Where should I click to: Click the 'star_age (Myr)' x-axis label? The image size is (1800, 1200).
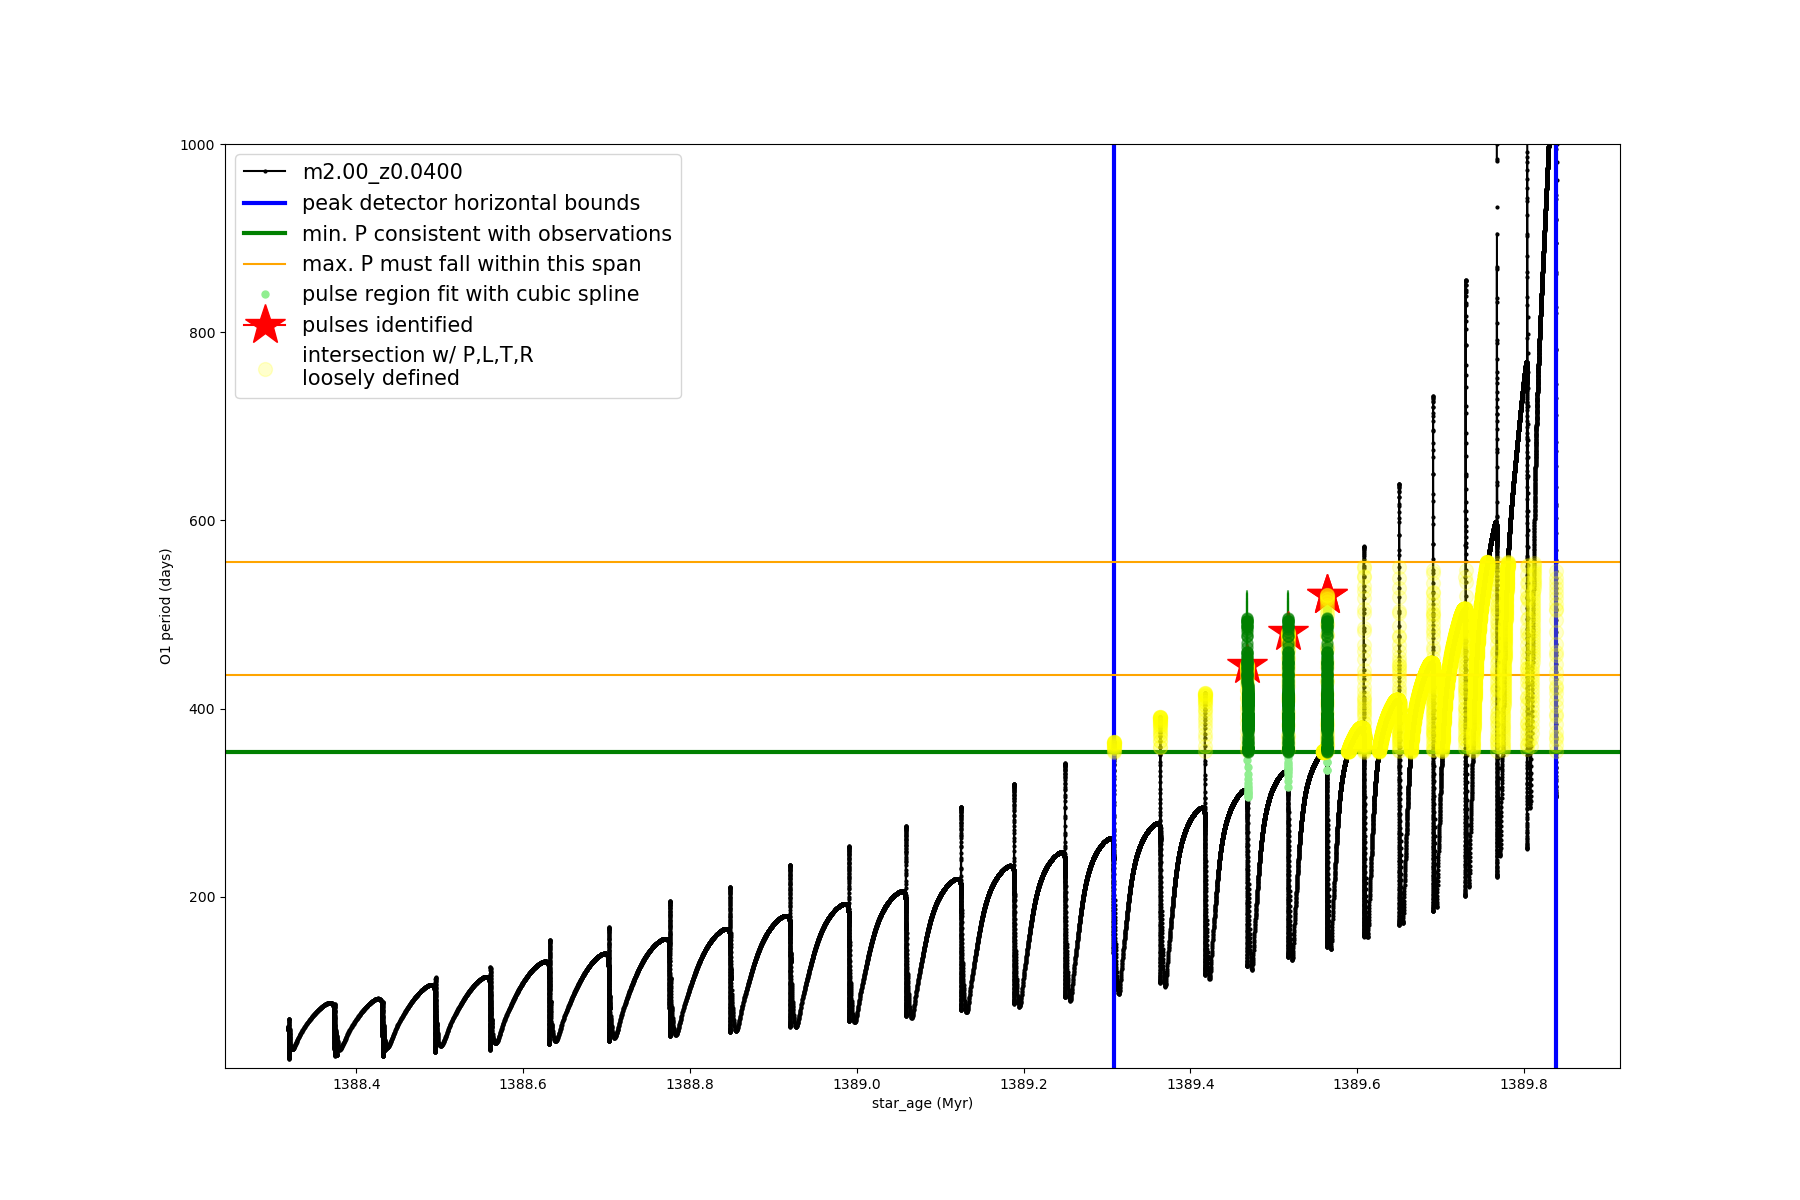pyautogui.click(x=922, y=1103)
